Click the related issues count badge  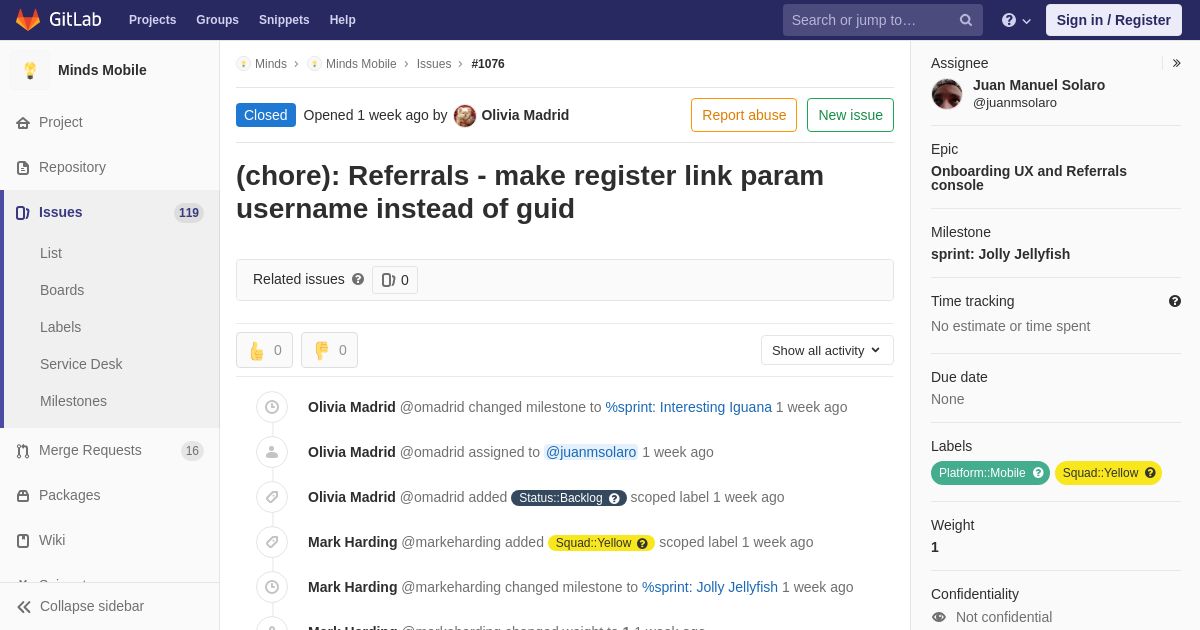coord(395,280)
